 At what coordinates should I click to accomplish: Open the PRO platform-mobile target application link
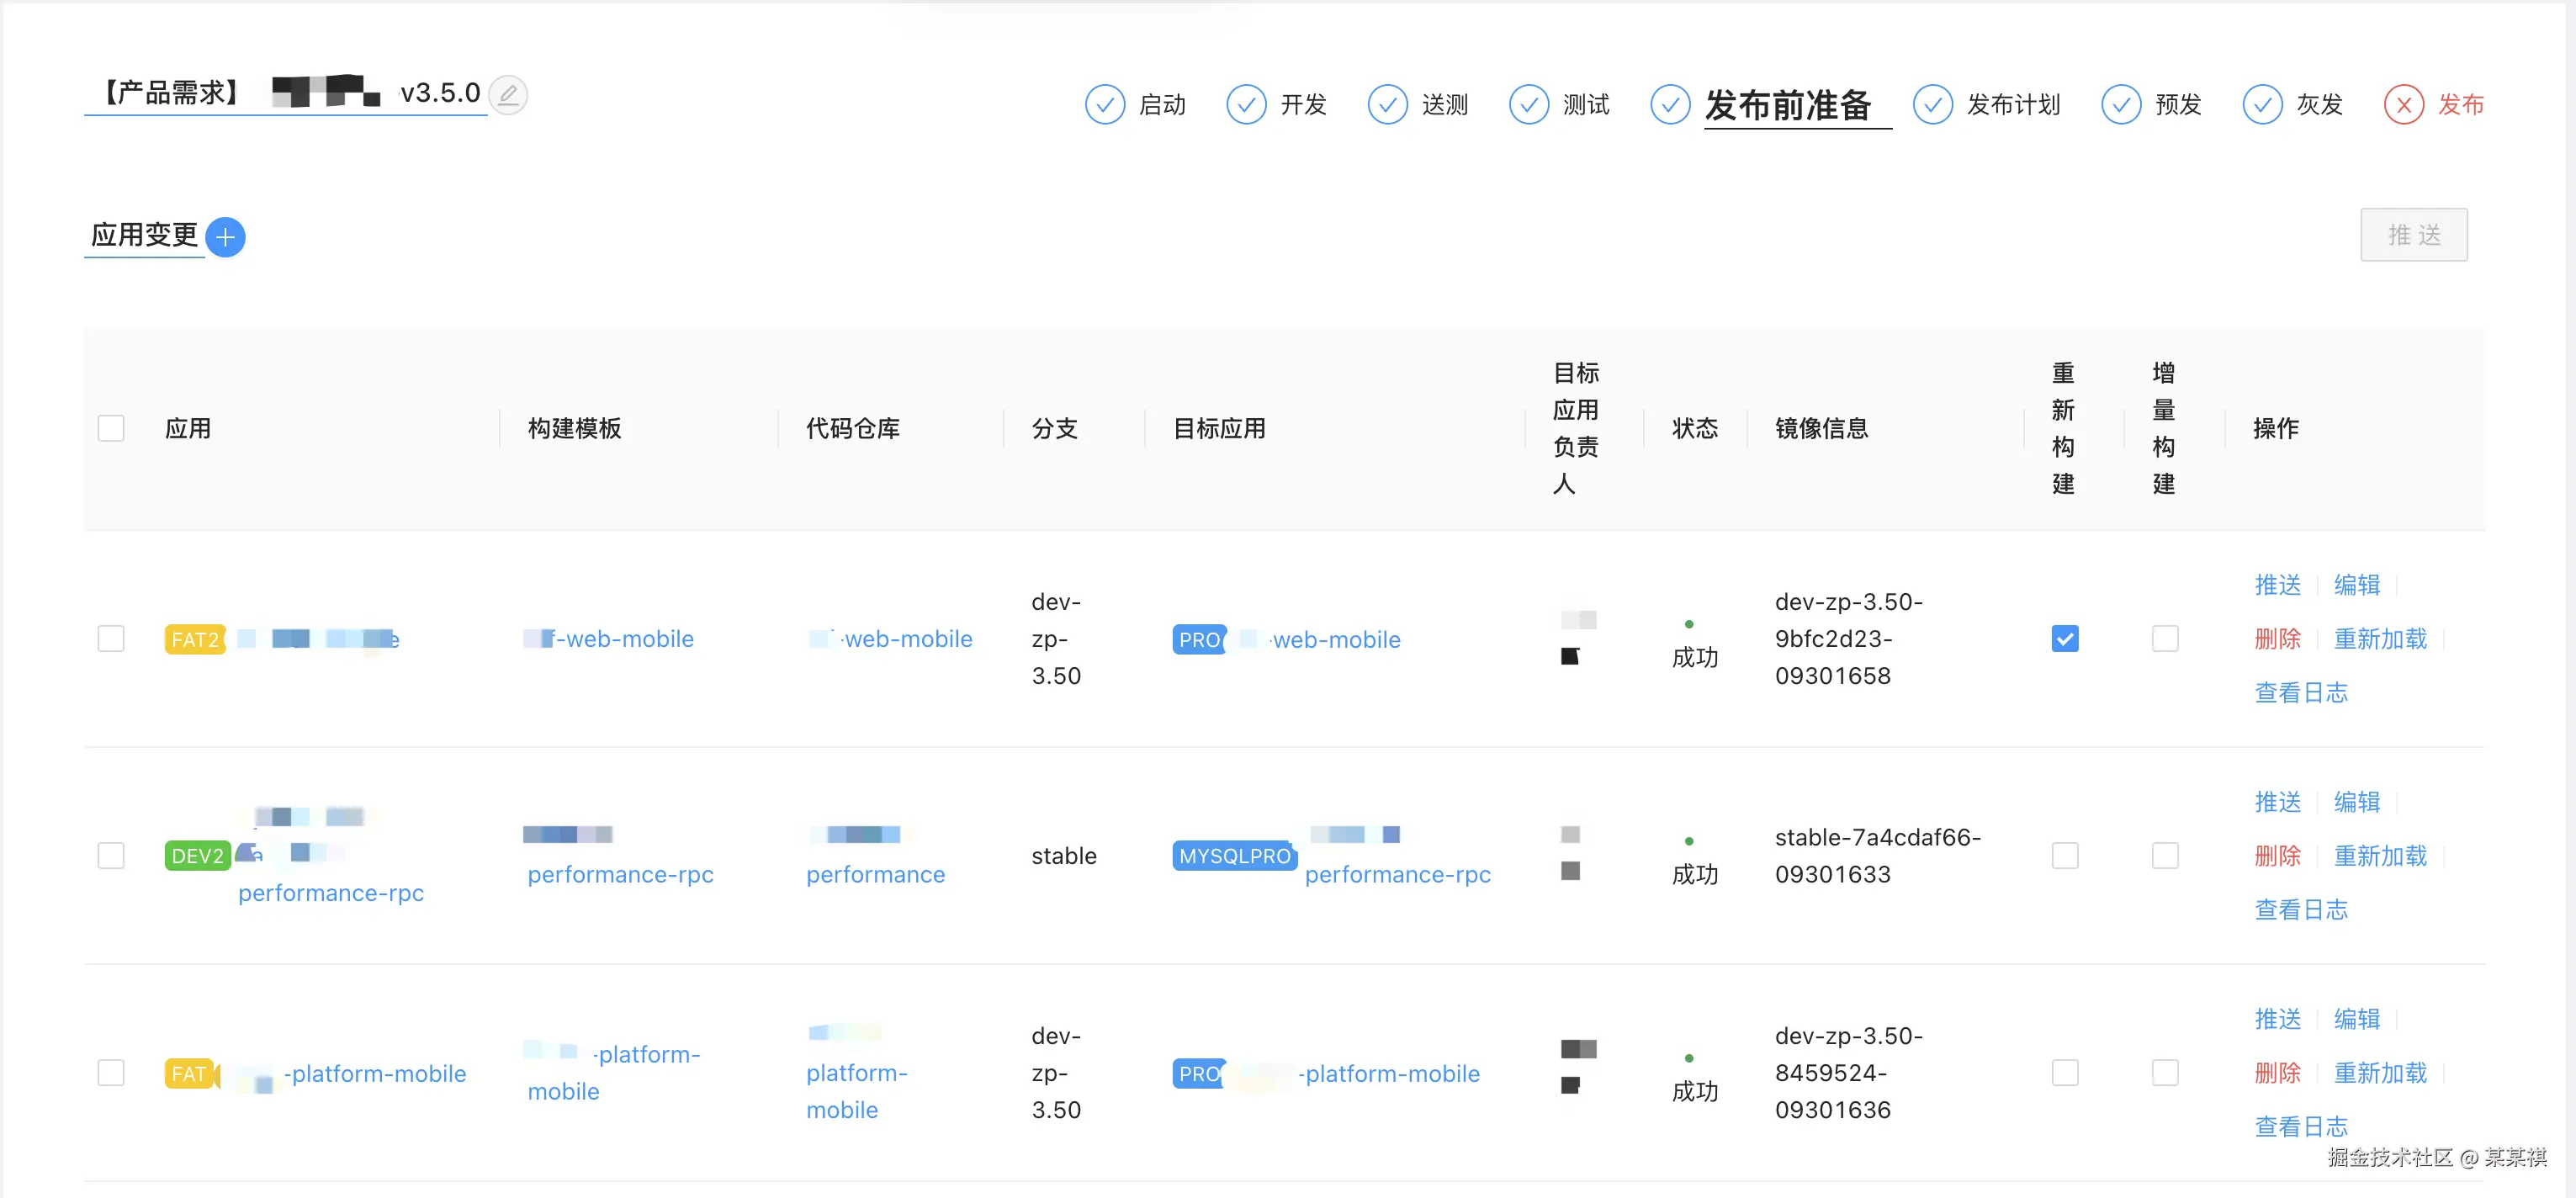[x=1391, y=1073]
